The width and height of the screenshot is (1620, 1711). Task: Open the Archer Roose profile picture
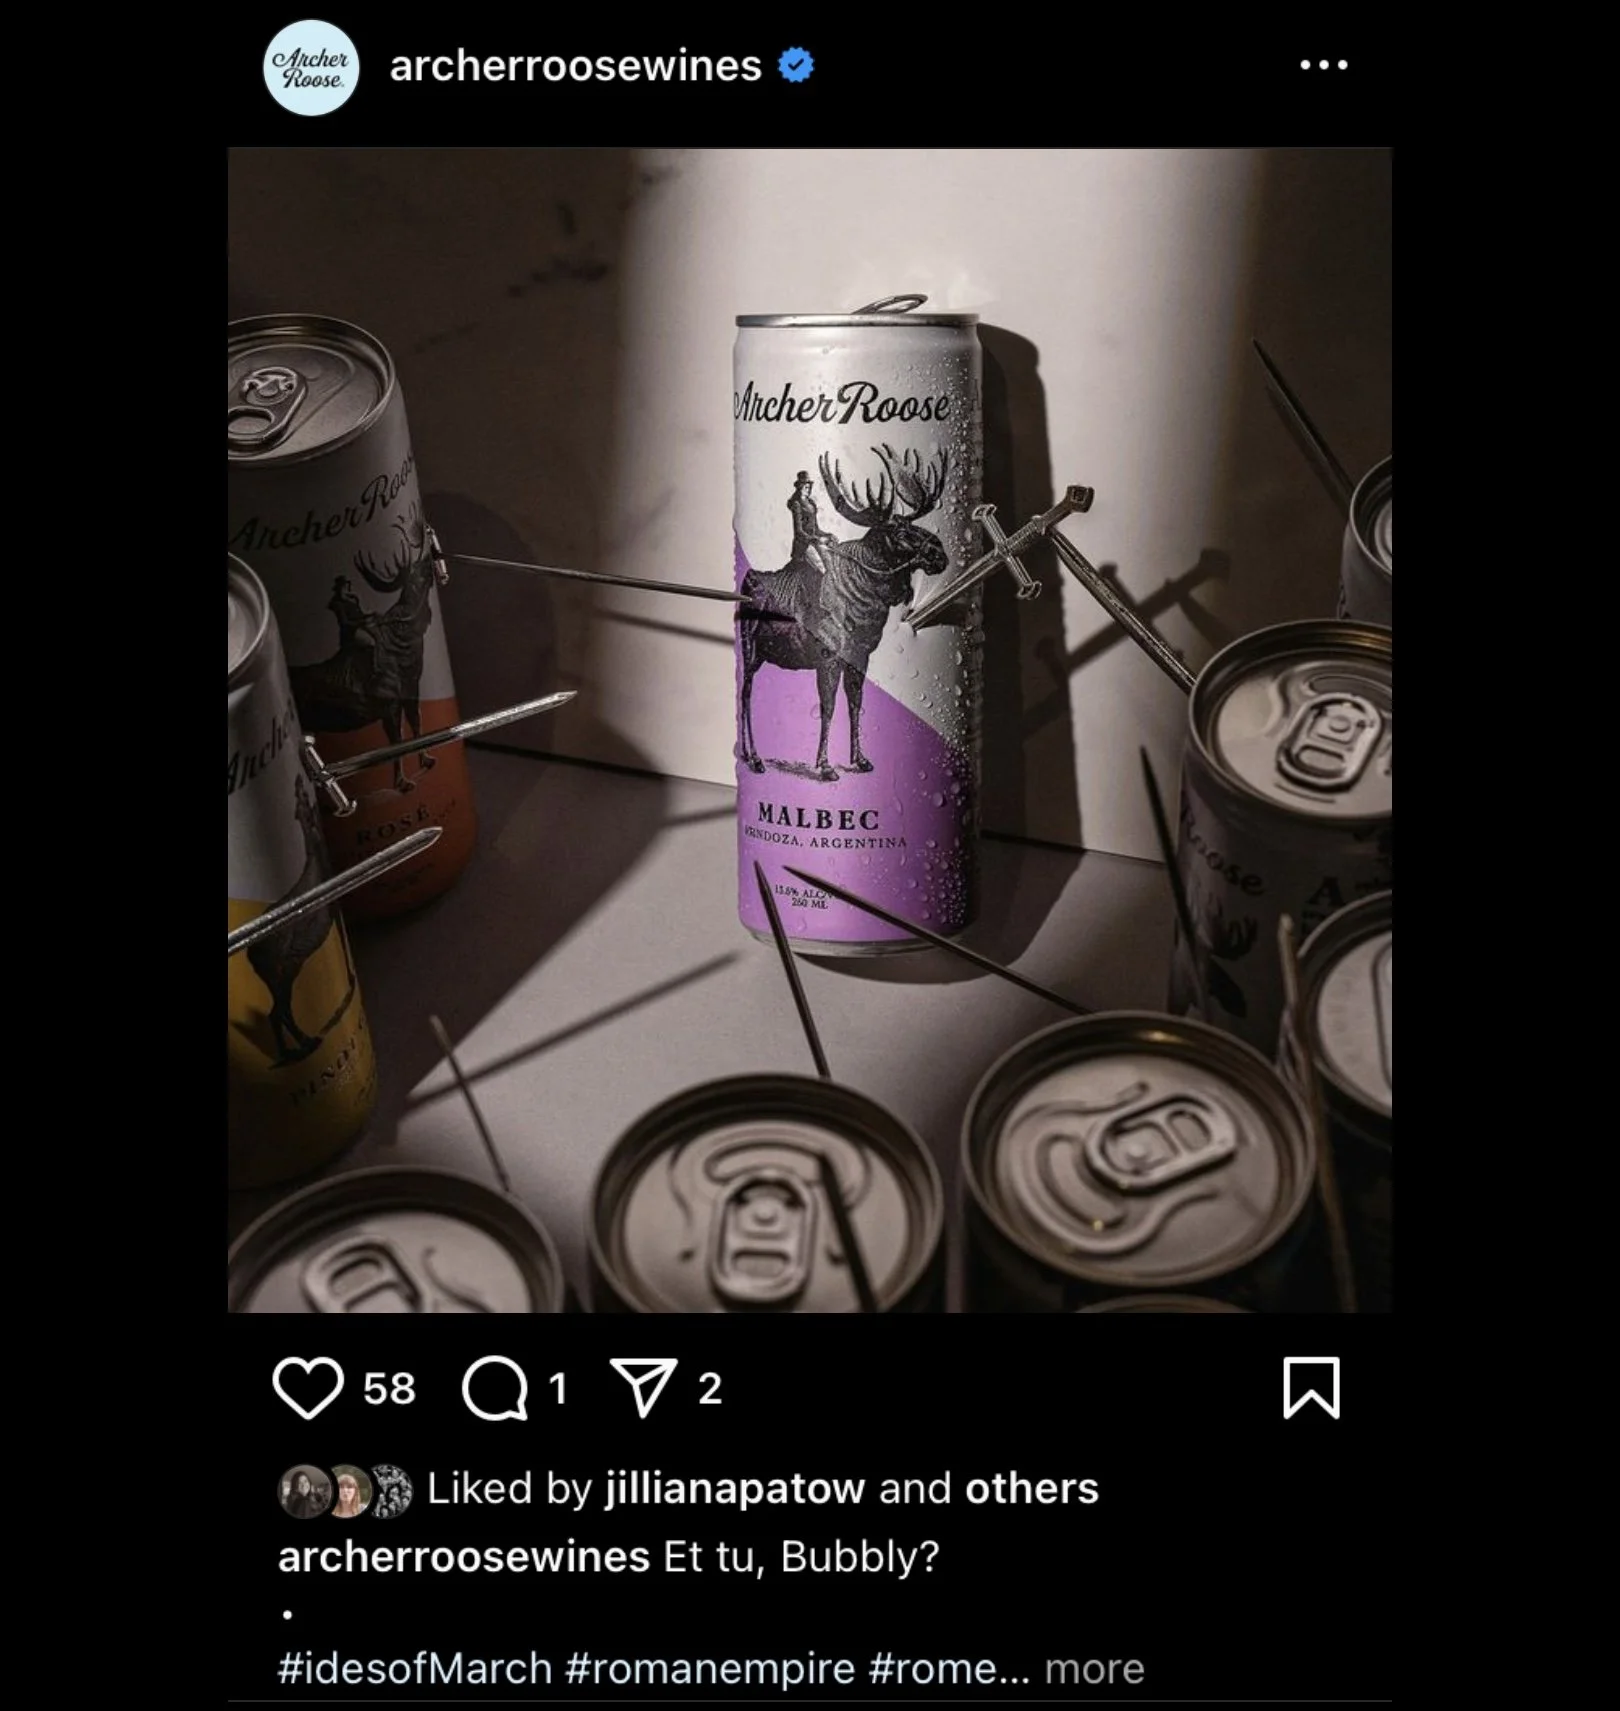311,67
